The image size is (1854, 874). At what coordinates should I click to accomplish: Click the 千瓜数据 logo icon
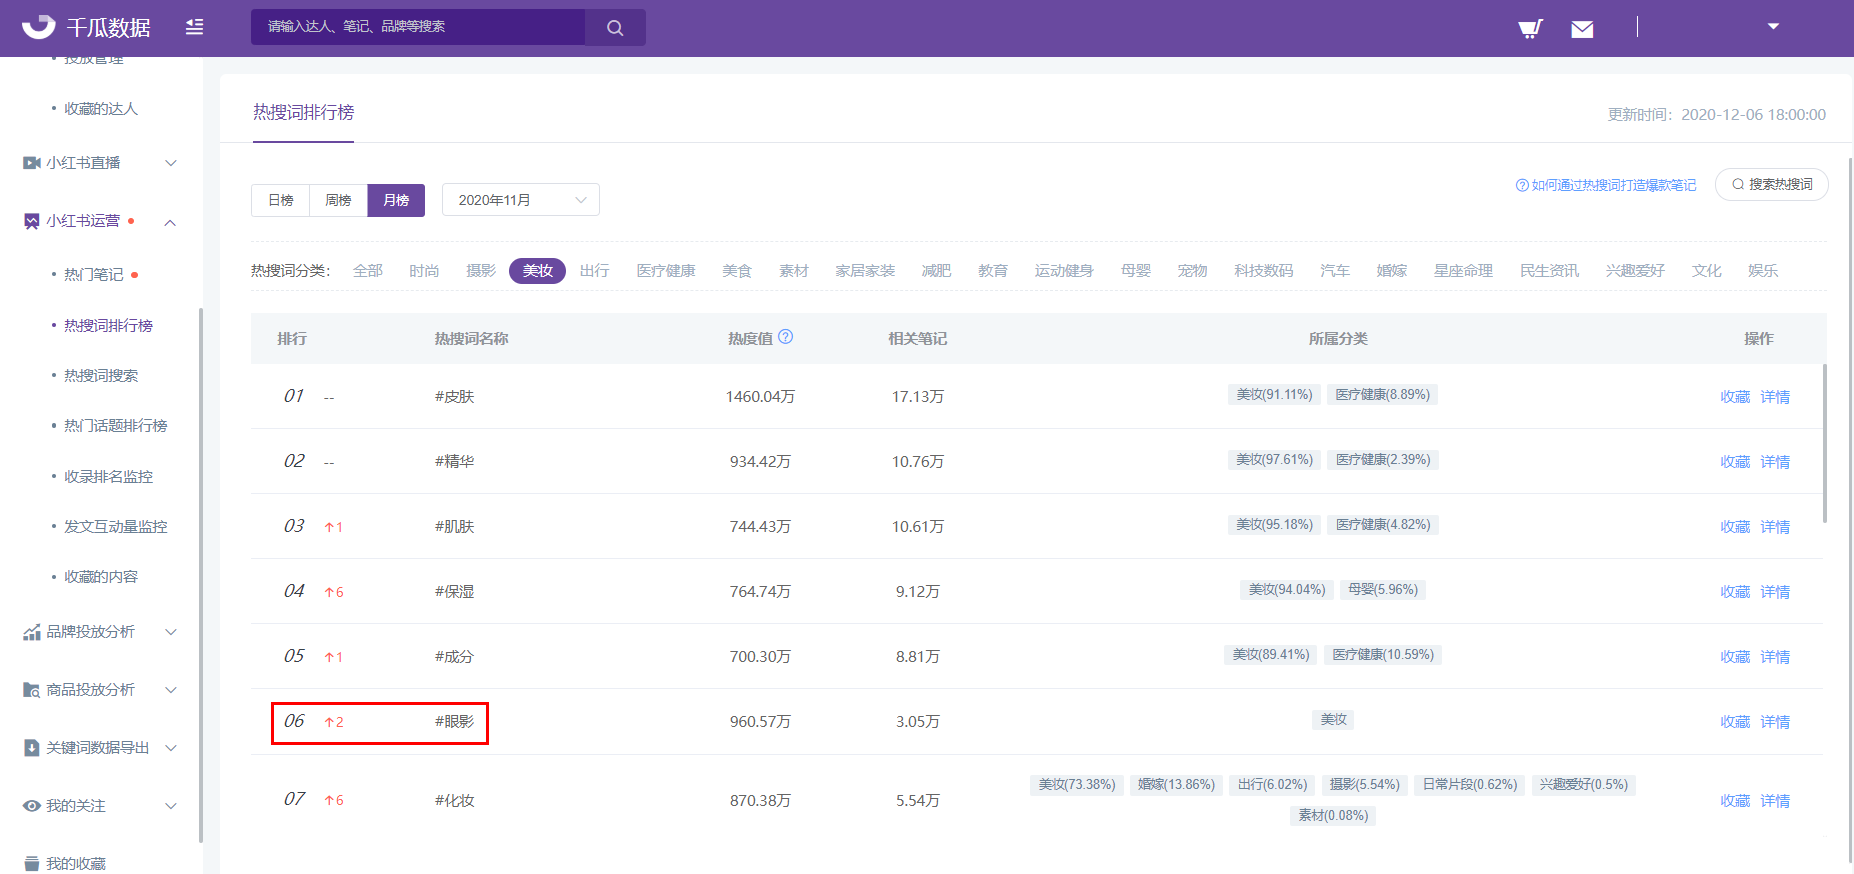pyautogui.click(x=38, y=27)
